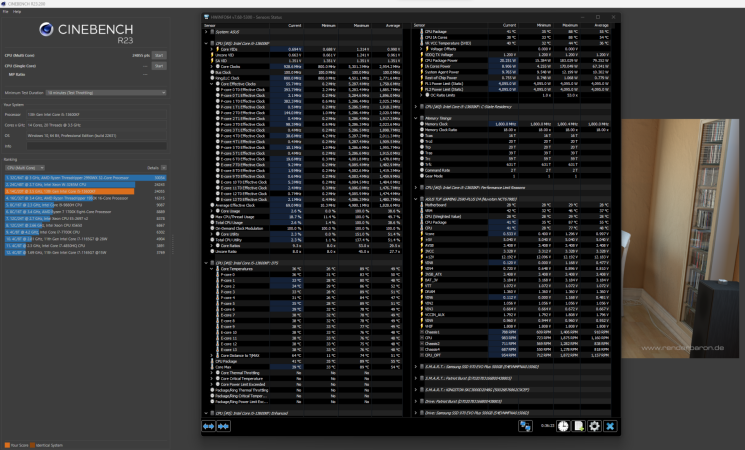Click the Processor field in Your System
The width and height of the screenshot is (745, 450).
coord(96,115)
